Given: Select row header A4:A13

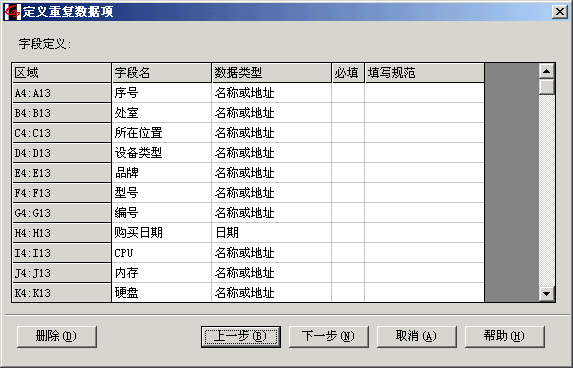Looking at the screenshot, I should pyautogui.click(x=62, y=93).
